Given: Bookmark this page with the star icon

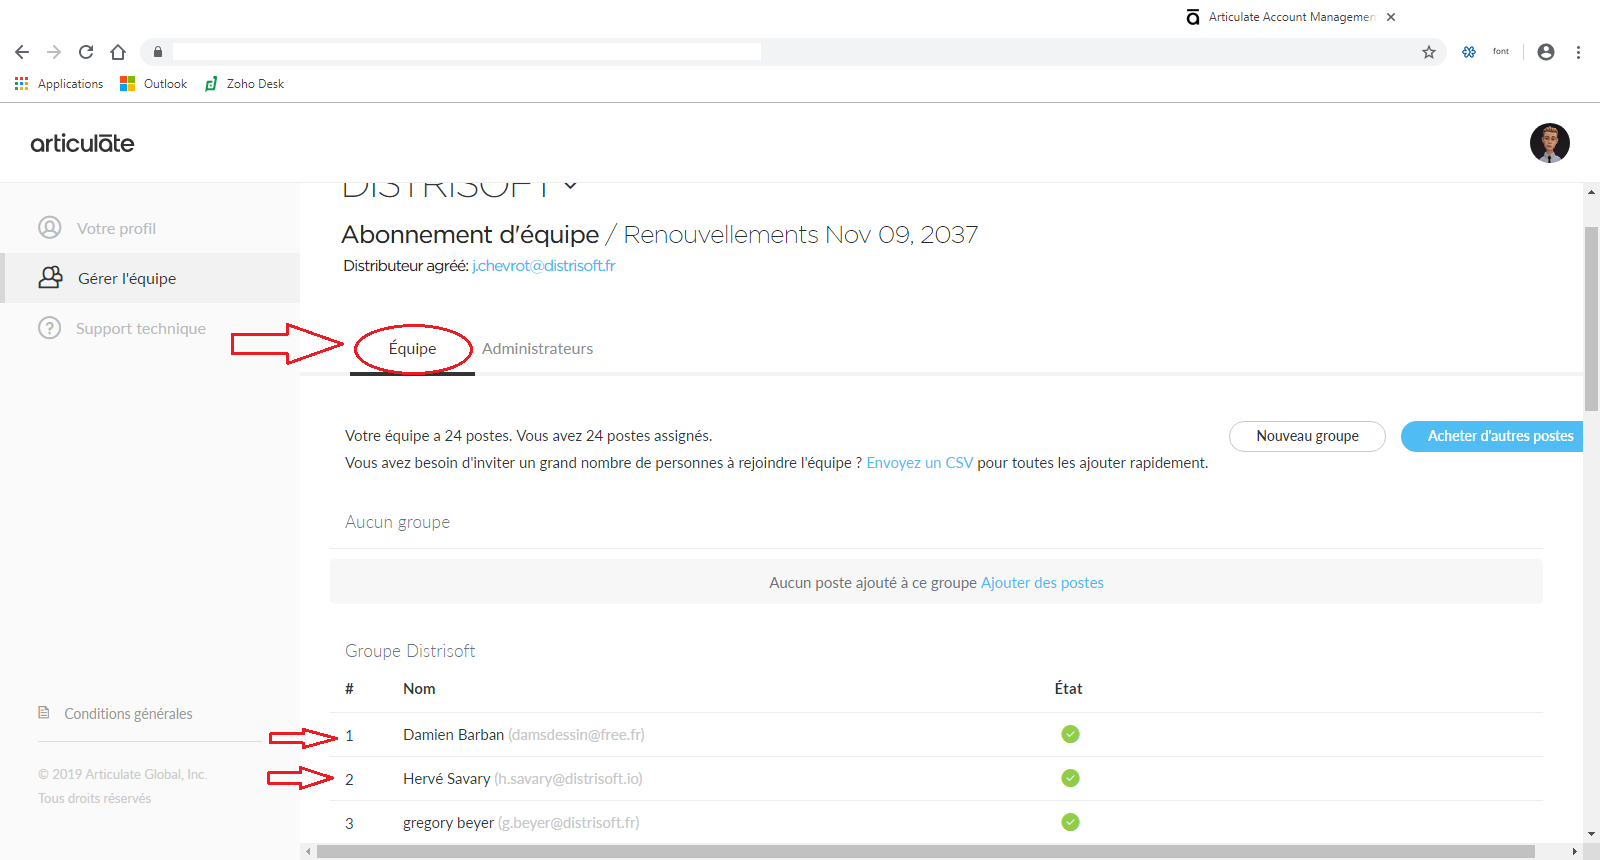Looking at the screenshot, I should (x=1429, y=52).
